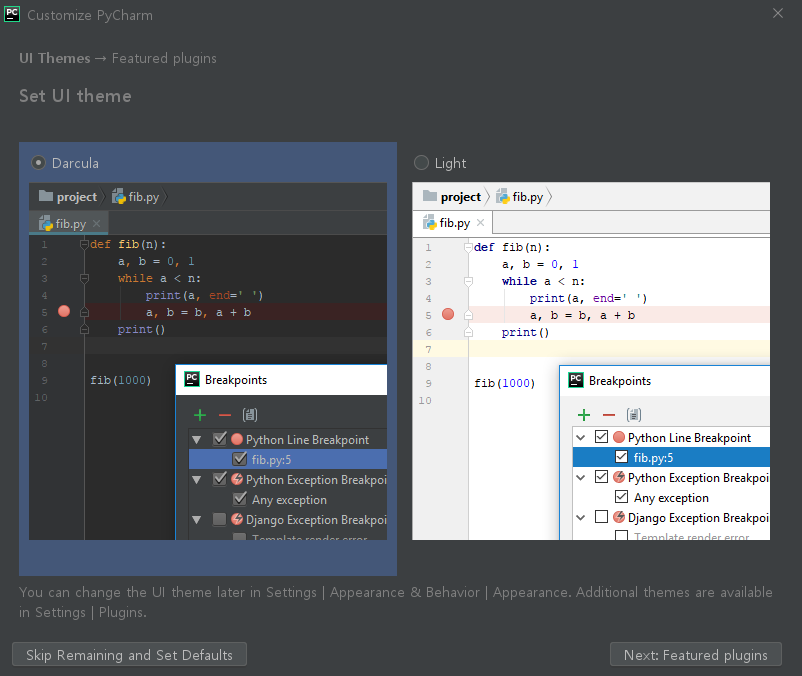This screenshot has height=676, width=802.
Task: Click fold marker beside def fib(n) in Light
Action: [x=468, y=247]
